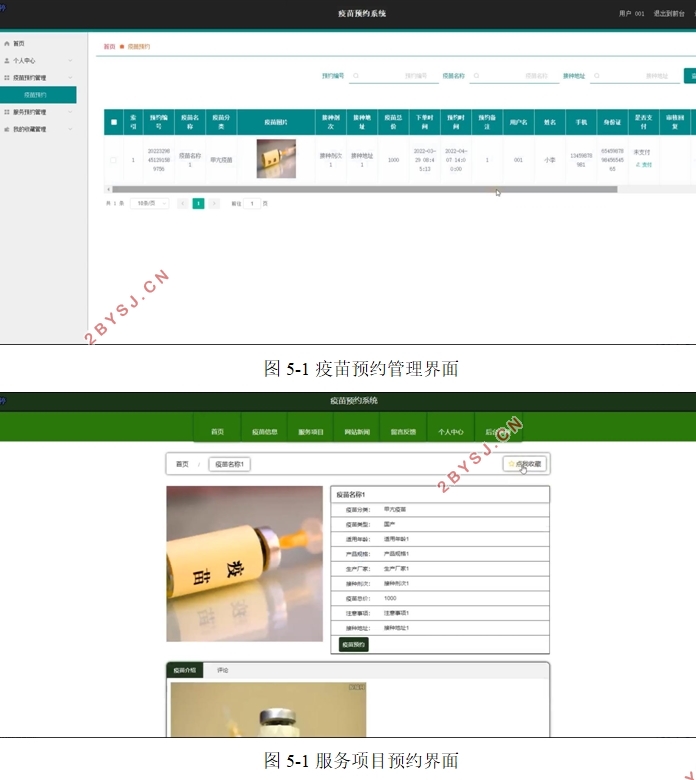Click the large vaccine bottle photo
Image resolution: width=696 pixels, height=780 pixels.
coord(244,564)
